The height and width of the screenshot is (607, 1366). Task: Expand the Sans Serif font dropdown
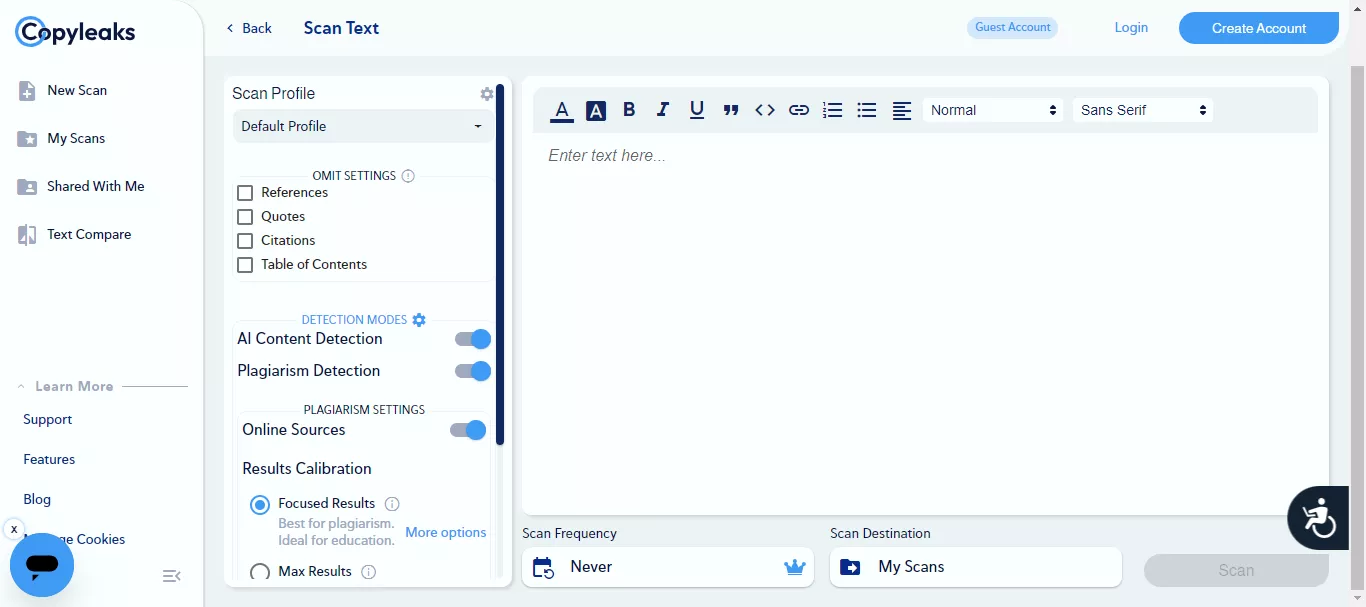click(x=1142, y=110)
